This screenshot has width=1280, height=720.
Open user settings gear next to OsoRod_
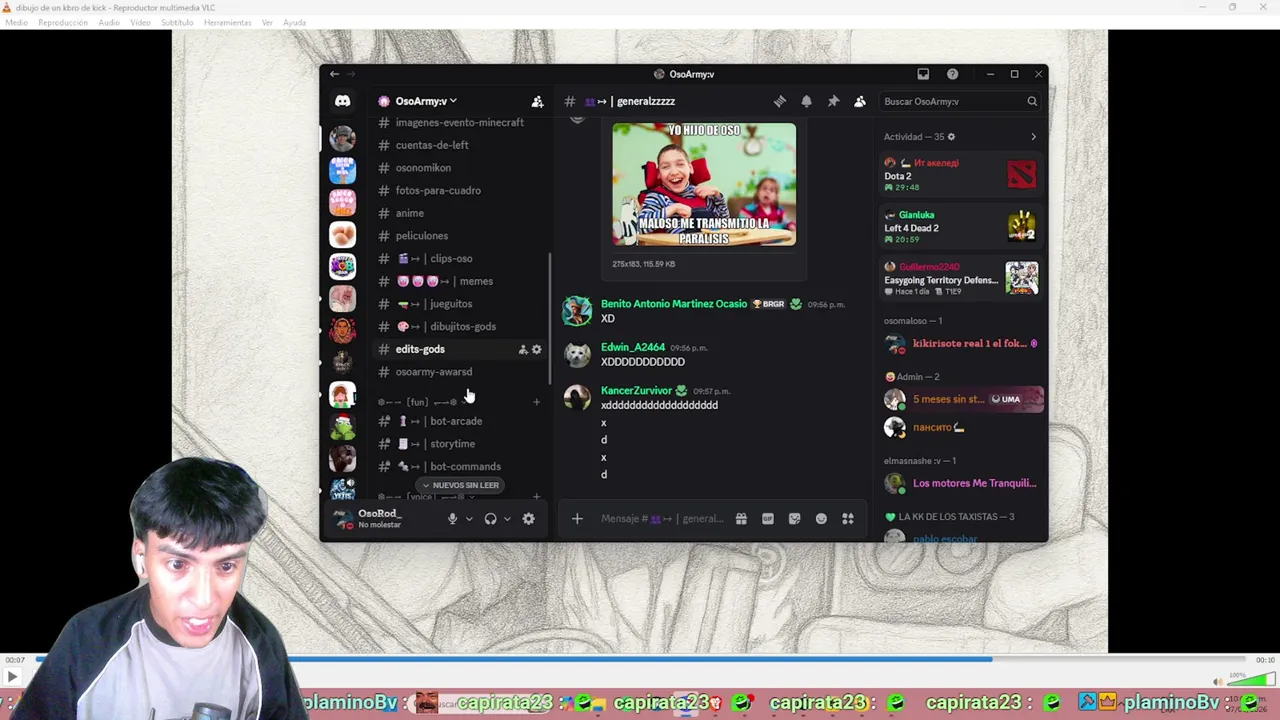tap(528, 519)
